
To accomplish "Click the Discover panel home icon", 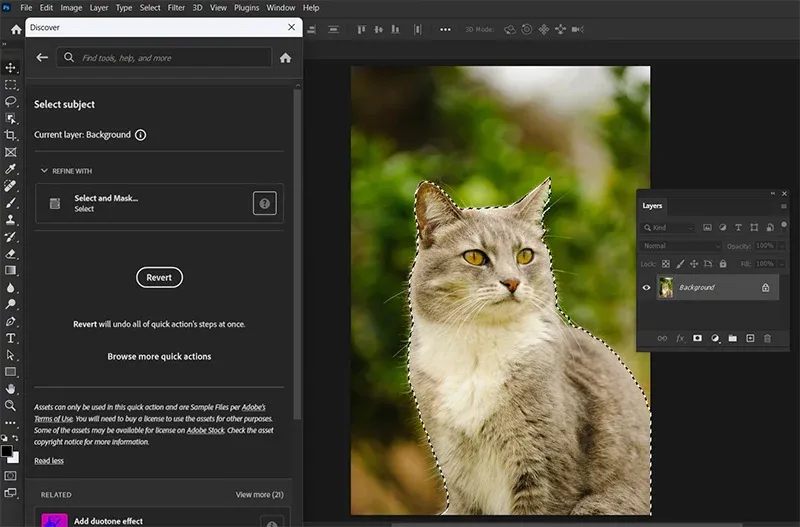I will pos(285,58).
